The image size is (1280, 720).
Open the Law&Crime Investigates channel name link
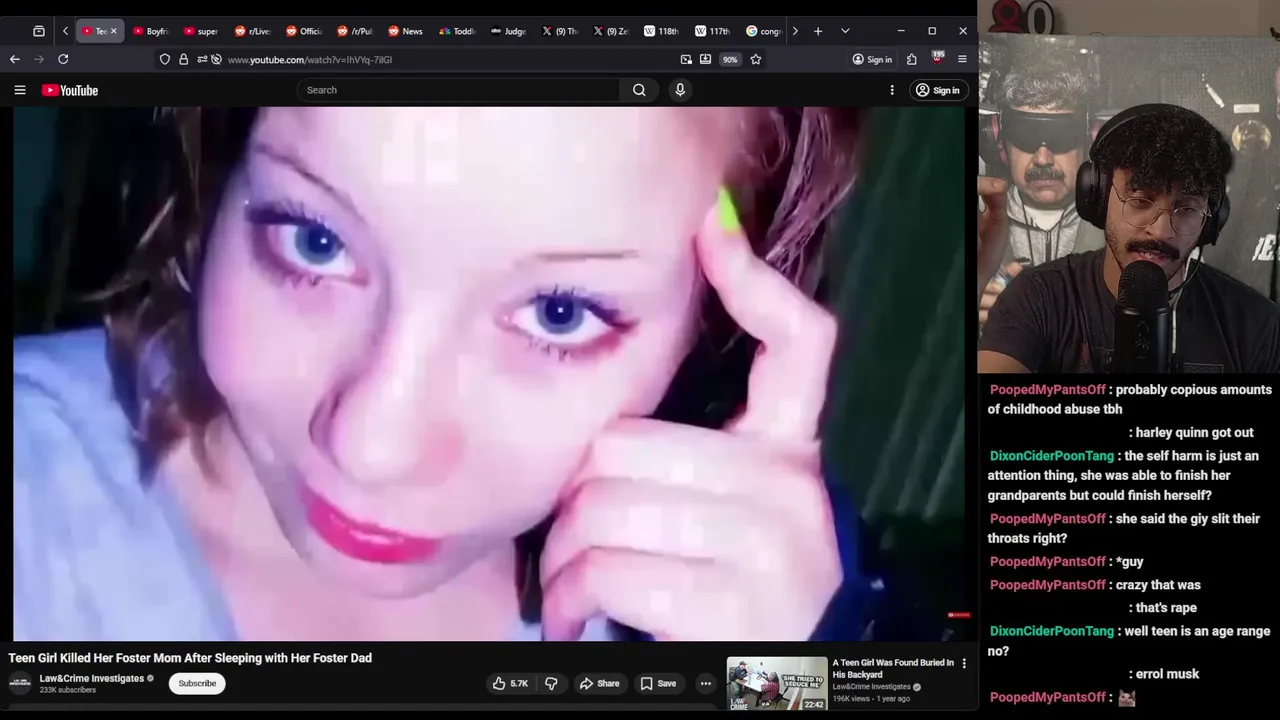(x=92, y=678)
